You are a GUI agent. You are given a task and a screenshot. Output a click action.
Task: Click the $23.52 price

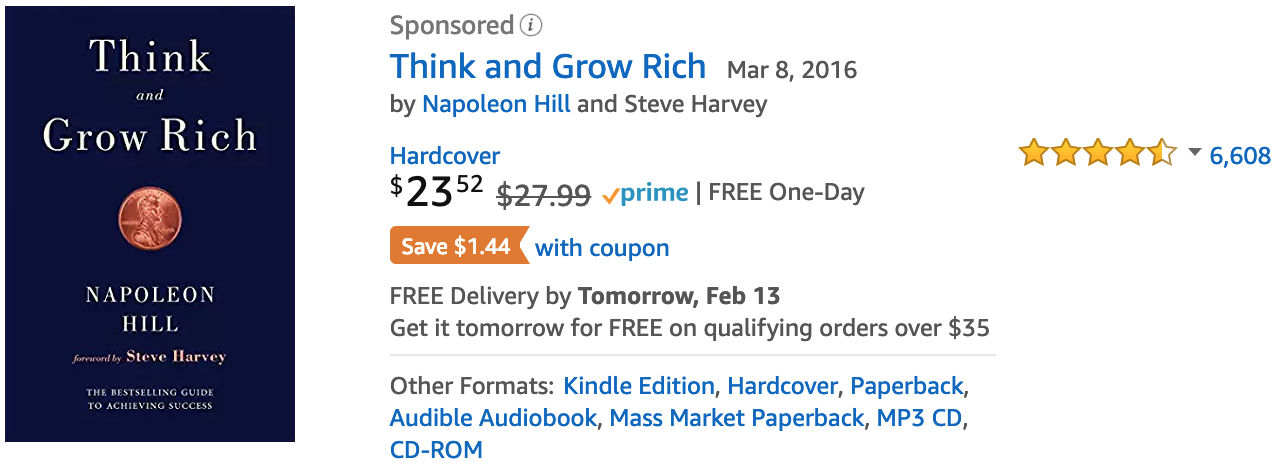point(437,191)
